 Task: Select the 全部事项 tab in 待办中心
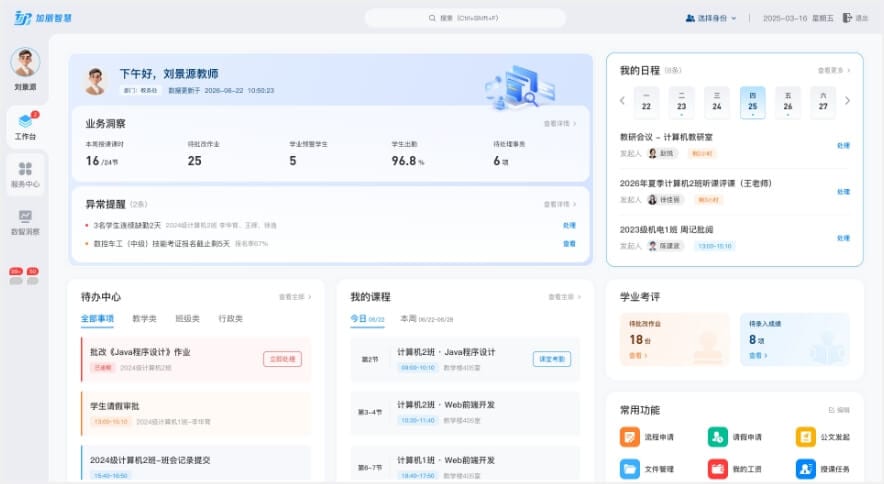(x=97, y=319)
